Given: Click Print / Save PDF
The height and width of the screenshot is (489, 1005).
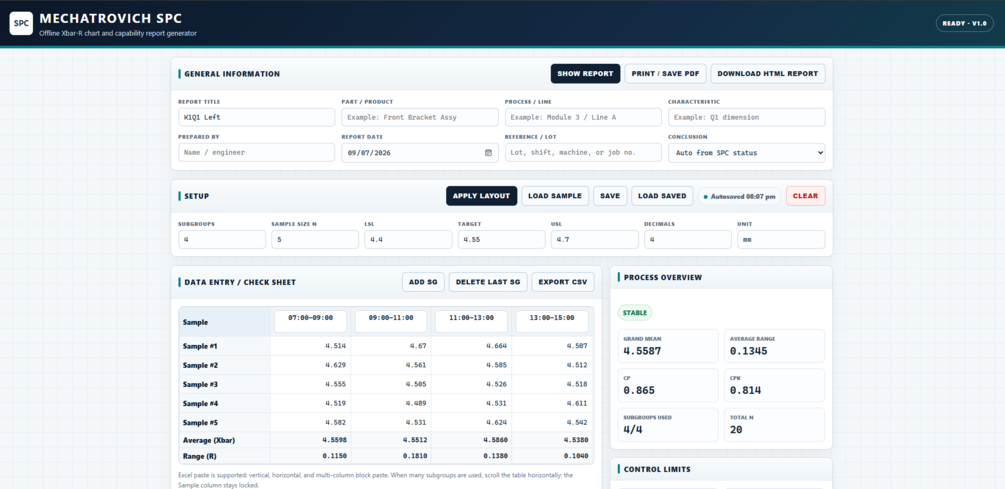Looking at the screenshot, I should pyautogui.click(x=665, y=74).
